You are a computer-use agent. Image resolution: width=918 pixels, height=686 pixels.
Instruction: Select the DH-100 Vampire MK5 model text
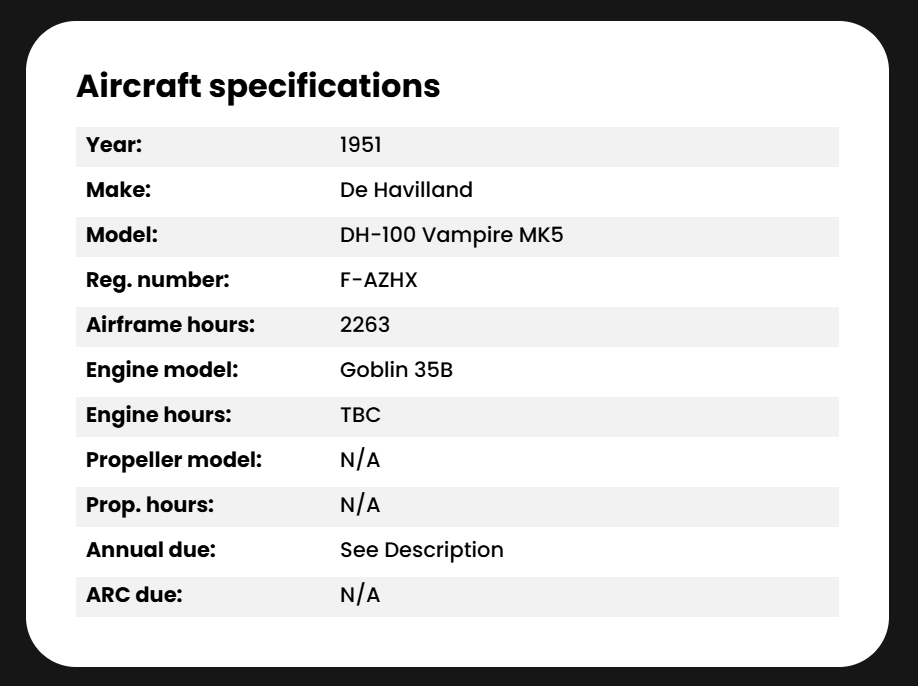(451, 235)
